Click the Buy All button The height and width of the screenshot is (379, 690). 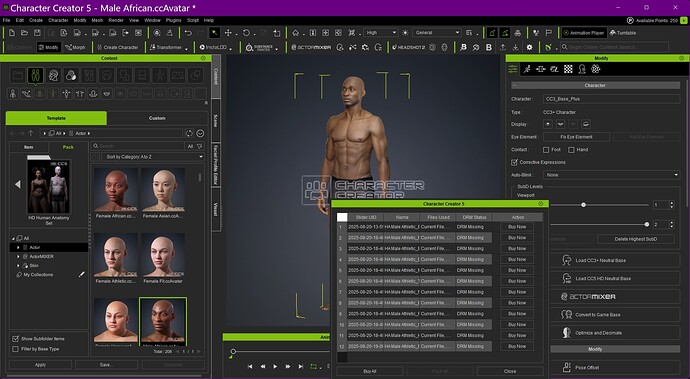(x=370, y=371)
